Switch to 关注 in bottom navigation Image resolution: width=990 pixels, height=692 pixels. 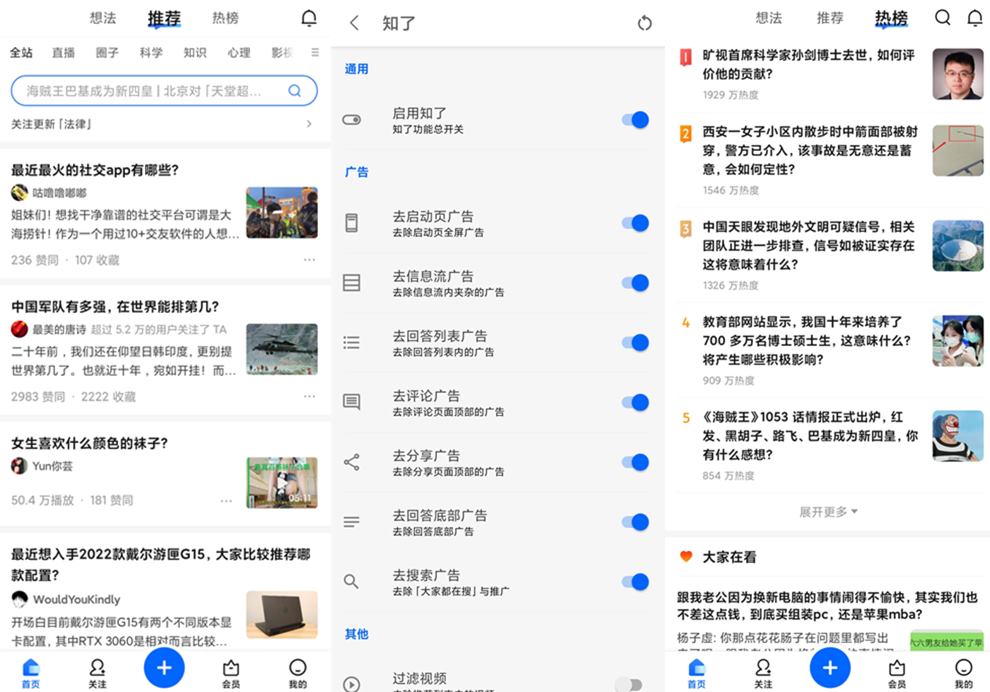pos(763,670)
